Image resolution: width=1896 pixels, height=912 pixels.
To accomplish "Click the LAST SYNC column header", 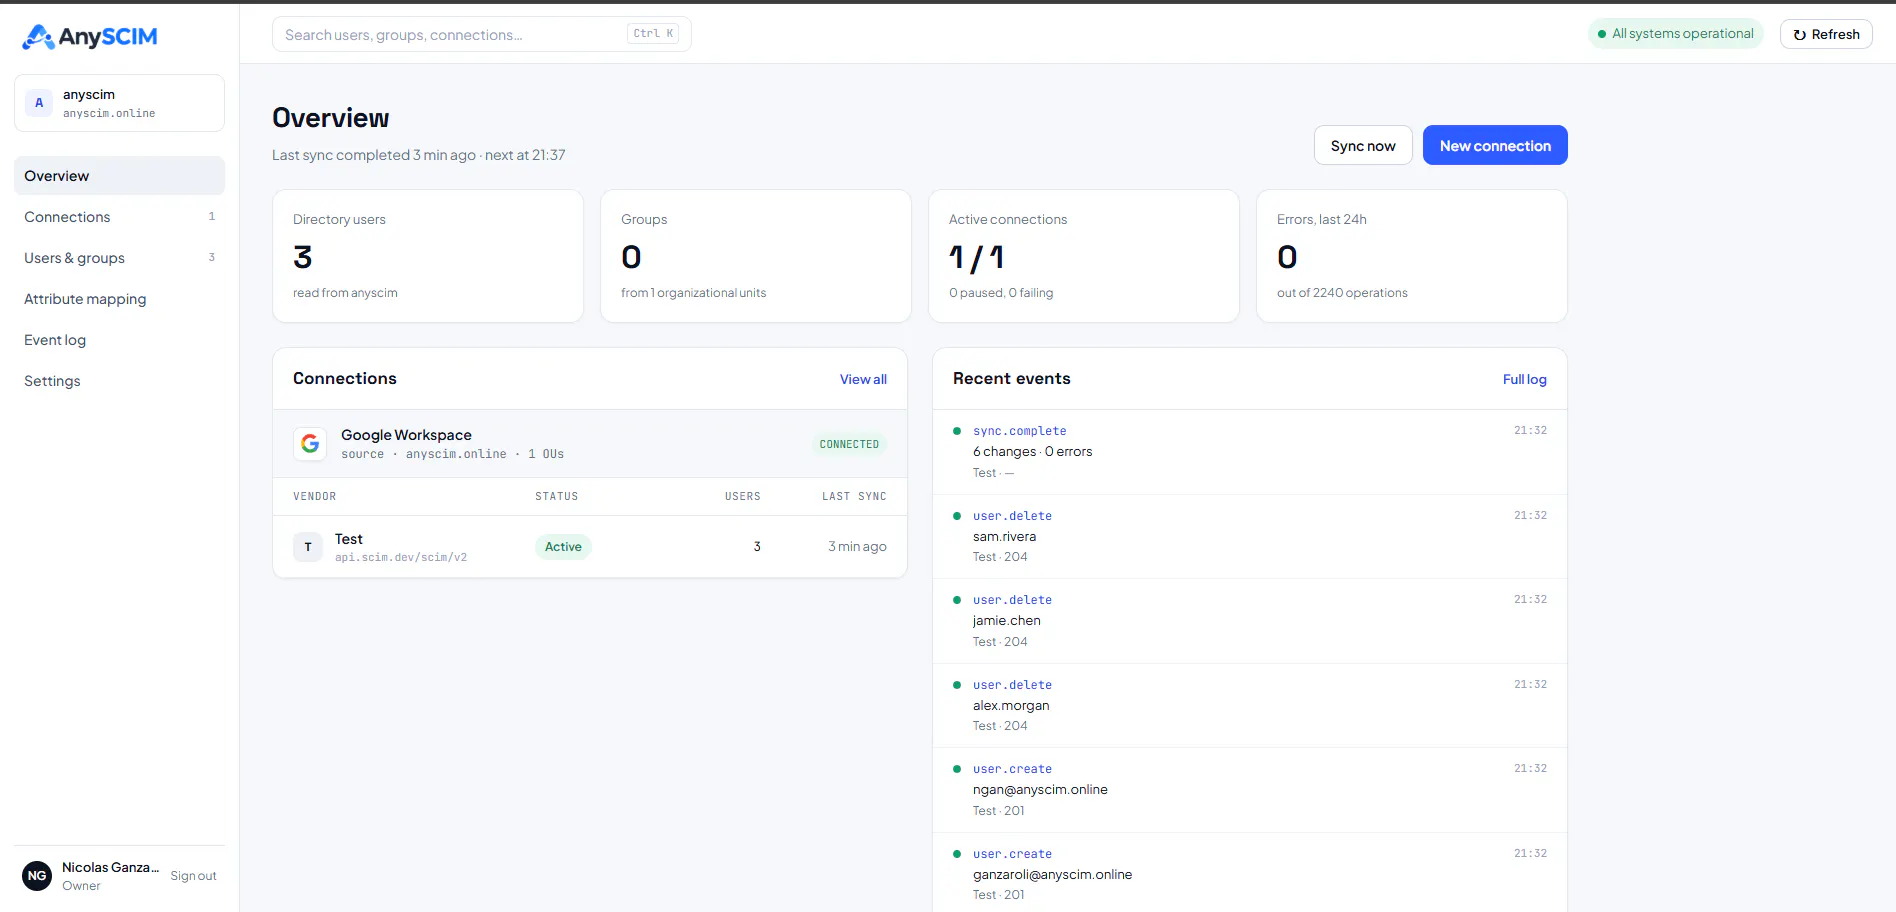I will 854,497.
